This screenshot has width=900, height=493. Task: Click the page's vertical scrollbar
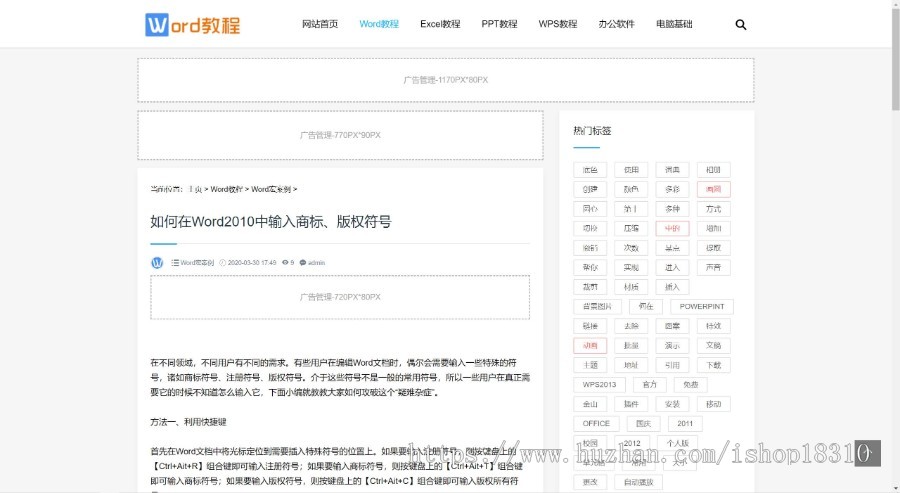[894, 200]
